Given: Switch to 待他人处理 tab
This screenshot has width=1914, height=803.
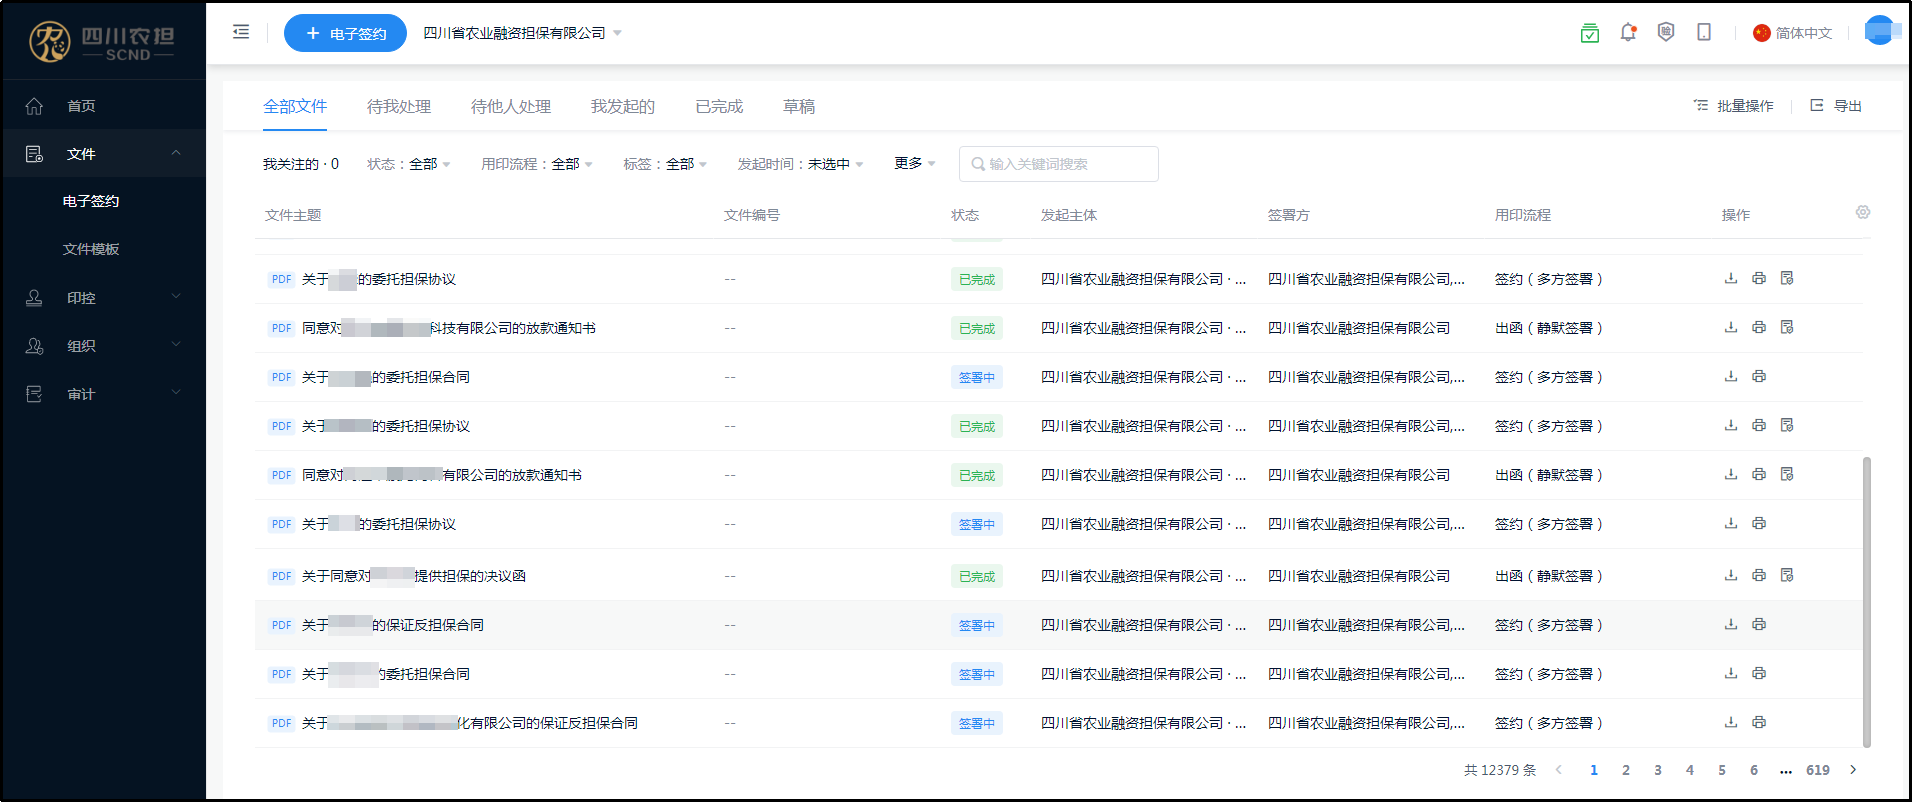Looking at the screenshot, I should (x=511, y=106).
